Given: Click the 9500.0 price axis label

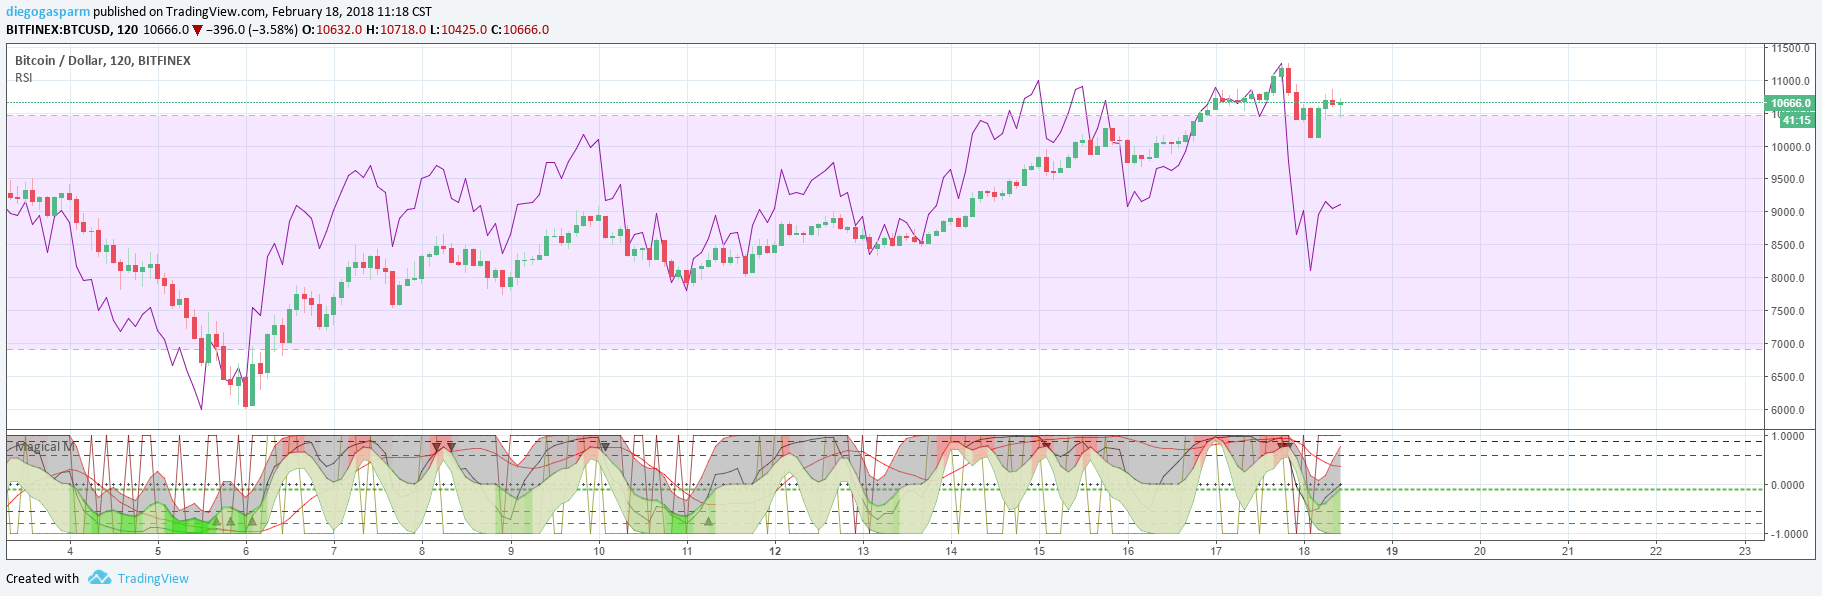Looking at the screenshot, I should point(1788,180).
